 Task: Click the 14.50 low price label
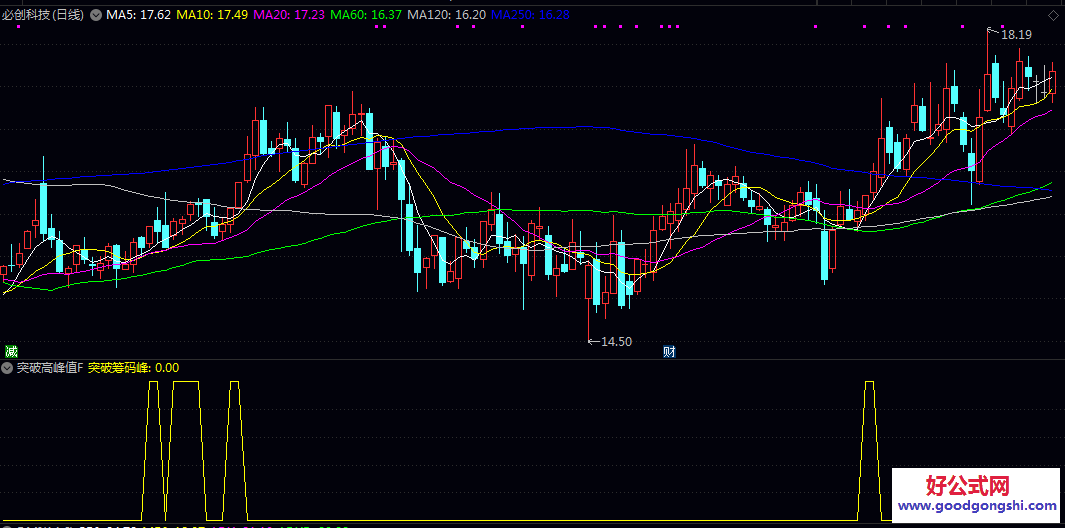[617, 342]
